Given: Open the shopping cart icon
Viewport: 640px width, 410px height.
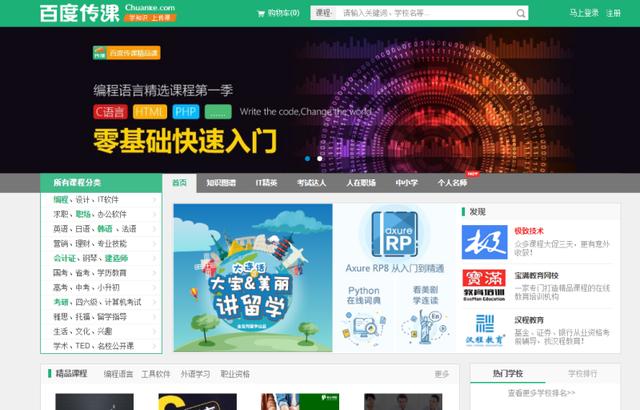Looking at the screenshot, I should coord(261,13).
